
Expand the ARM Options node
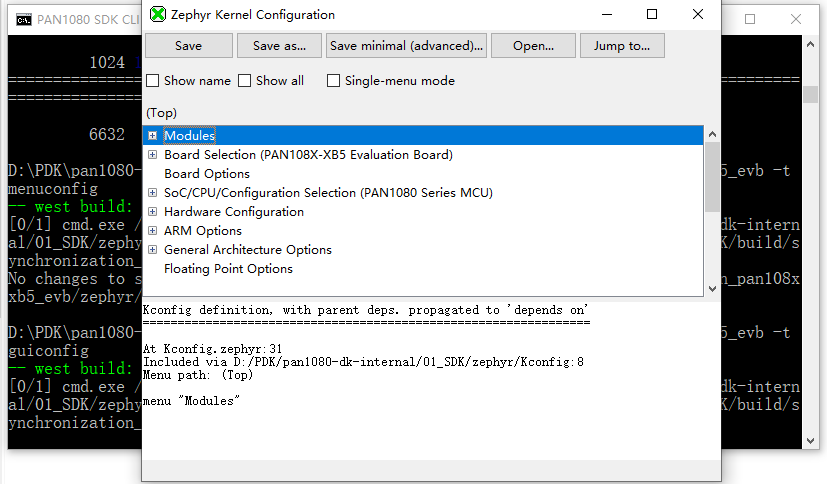click(152, 230)
